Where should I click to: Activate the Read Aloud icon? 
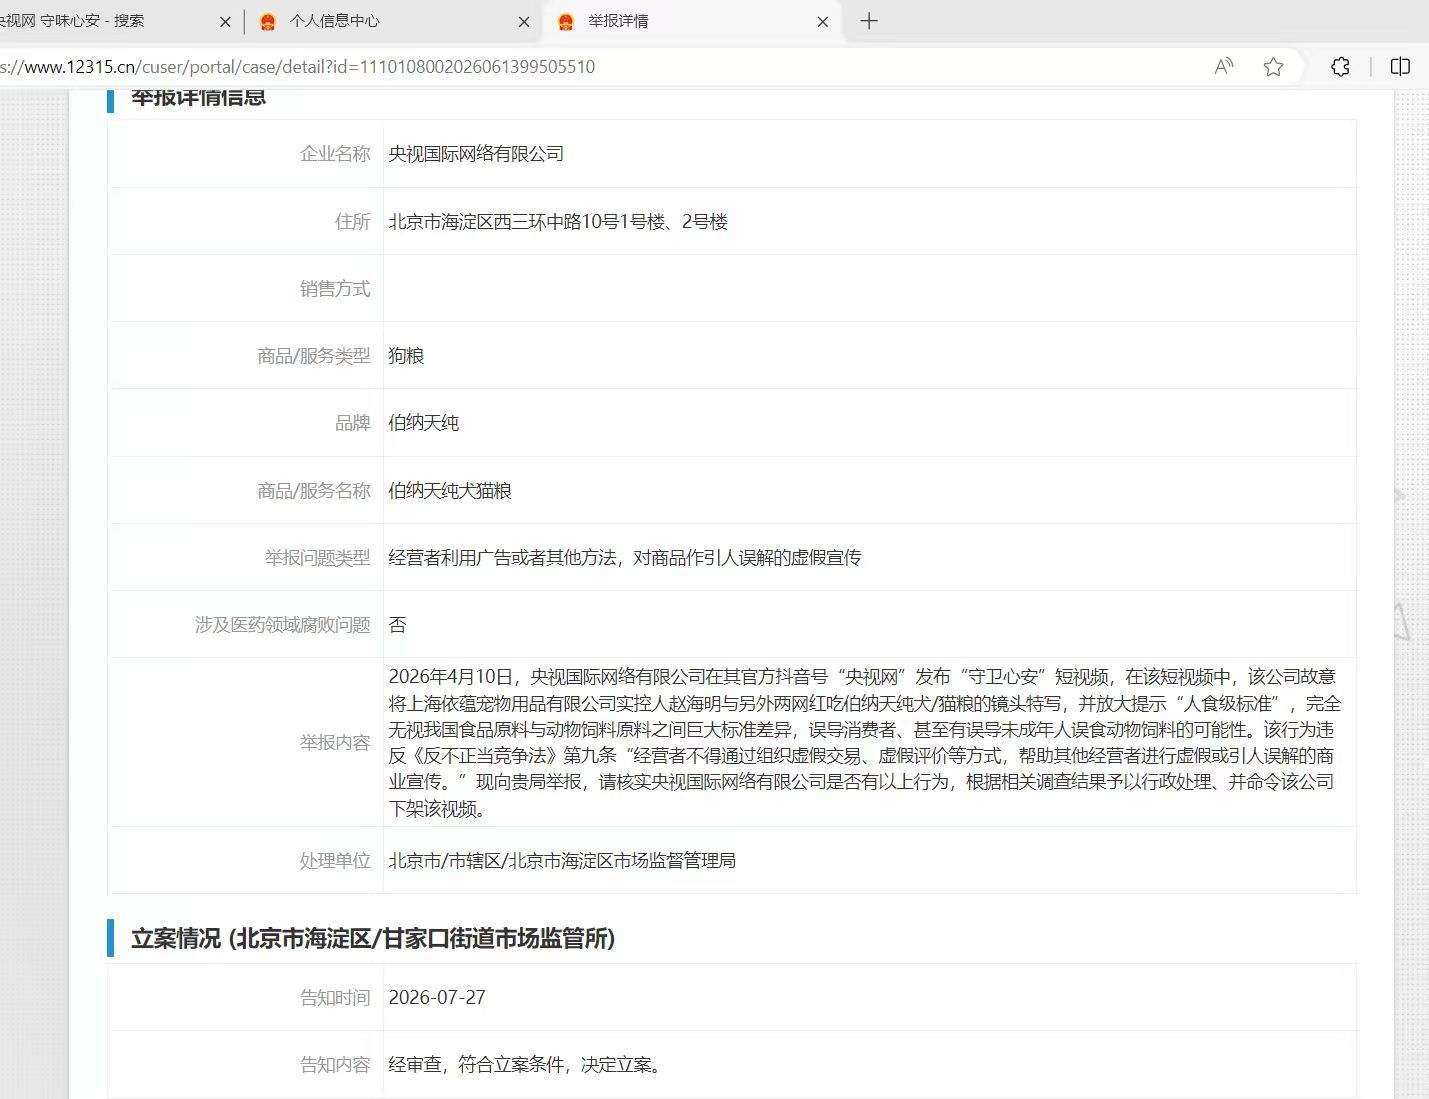(x=1224, y=67)
